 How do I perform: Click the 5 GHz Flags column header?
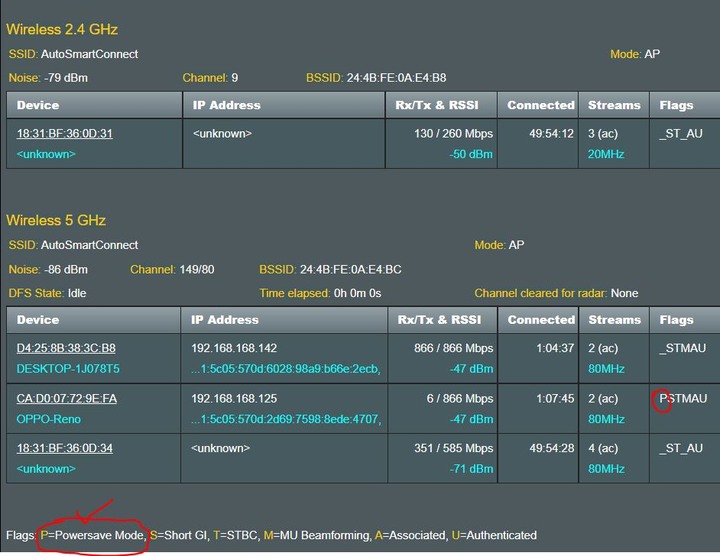[x=685, y=320]
